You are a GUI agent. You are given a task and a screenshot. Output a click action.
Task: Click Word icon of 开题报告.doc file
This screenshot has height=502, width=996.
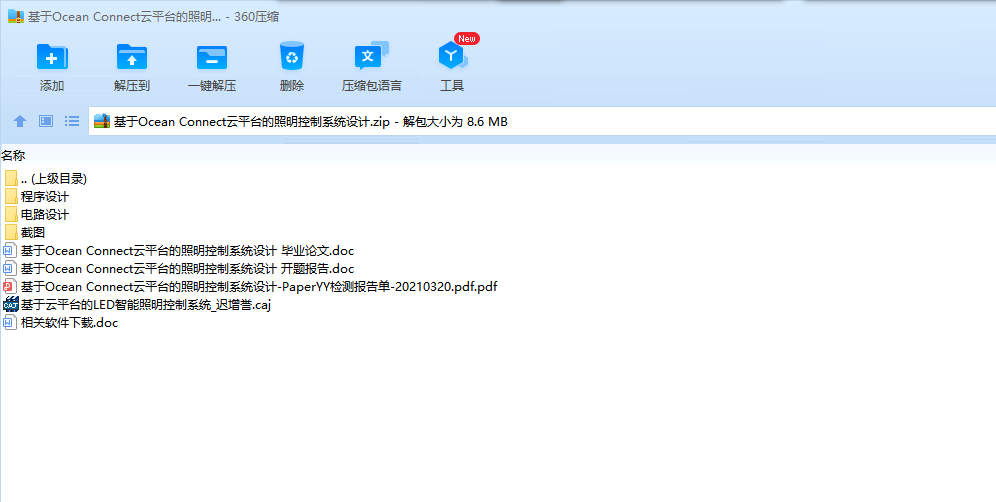10,268
